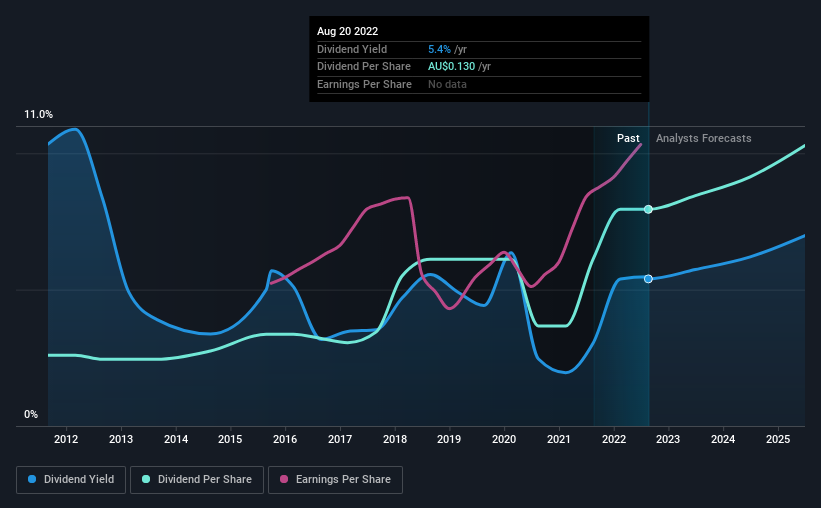Click the Past label on chart
The height and width of the screenshot is (508, 821).
(628, 138)
